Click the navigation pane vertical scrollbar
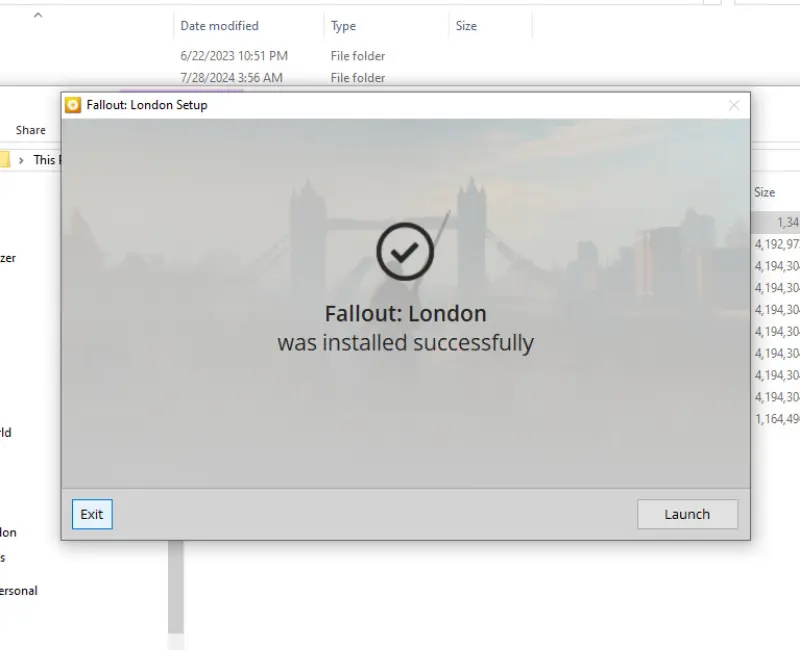Image resolution: width=800 pixels, height=650 pixels. 176,587
